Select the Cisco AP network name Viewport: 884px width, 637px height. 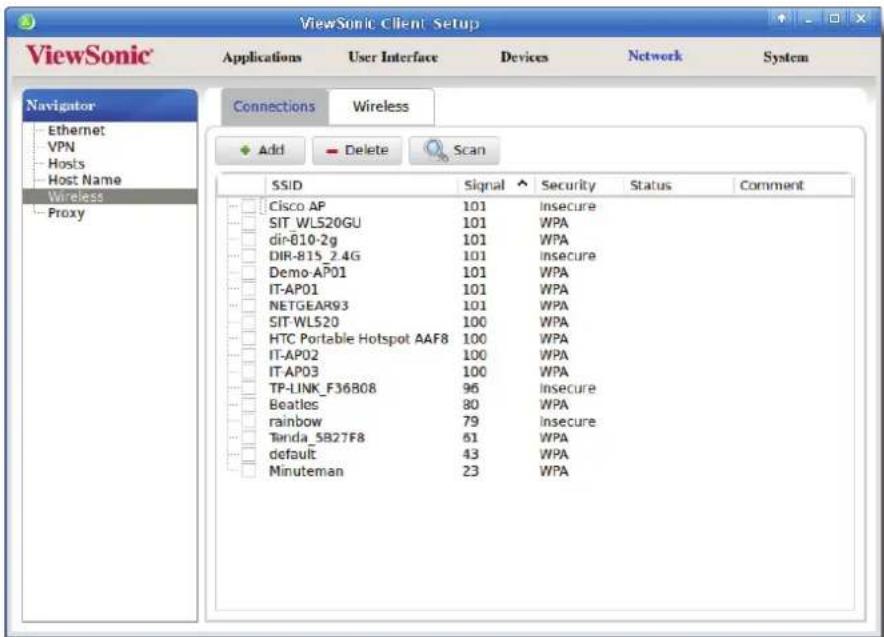point(297,206)
